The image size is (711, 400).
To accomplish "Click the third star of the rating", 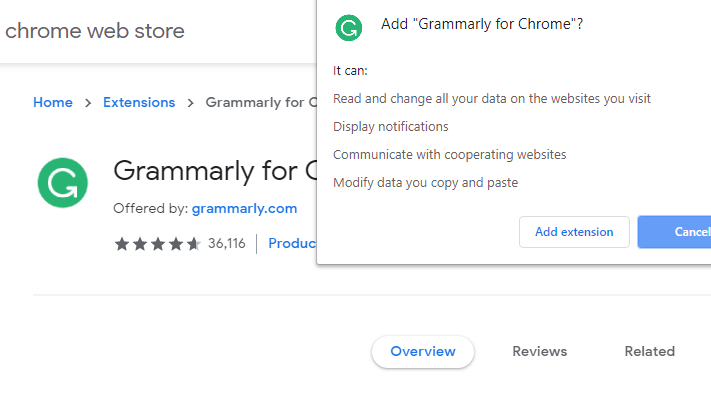I will tap(158, 244).
